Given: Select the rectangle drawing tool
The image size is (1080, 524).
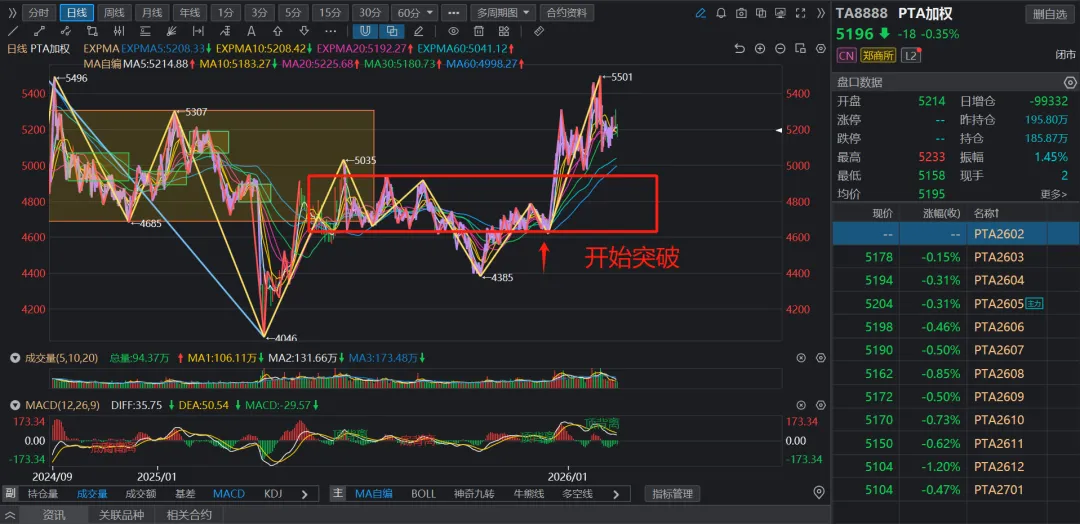Looking at the screenshot, I should [92, 31].
